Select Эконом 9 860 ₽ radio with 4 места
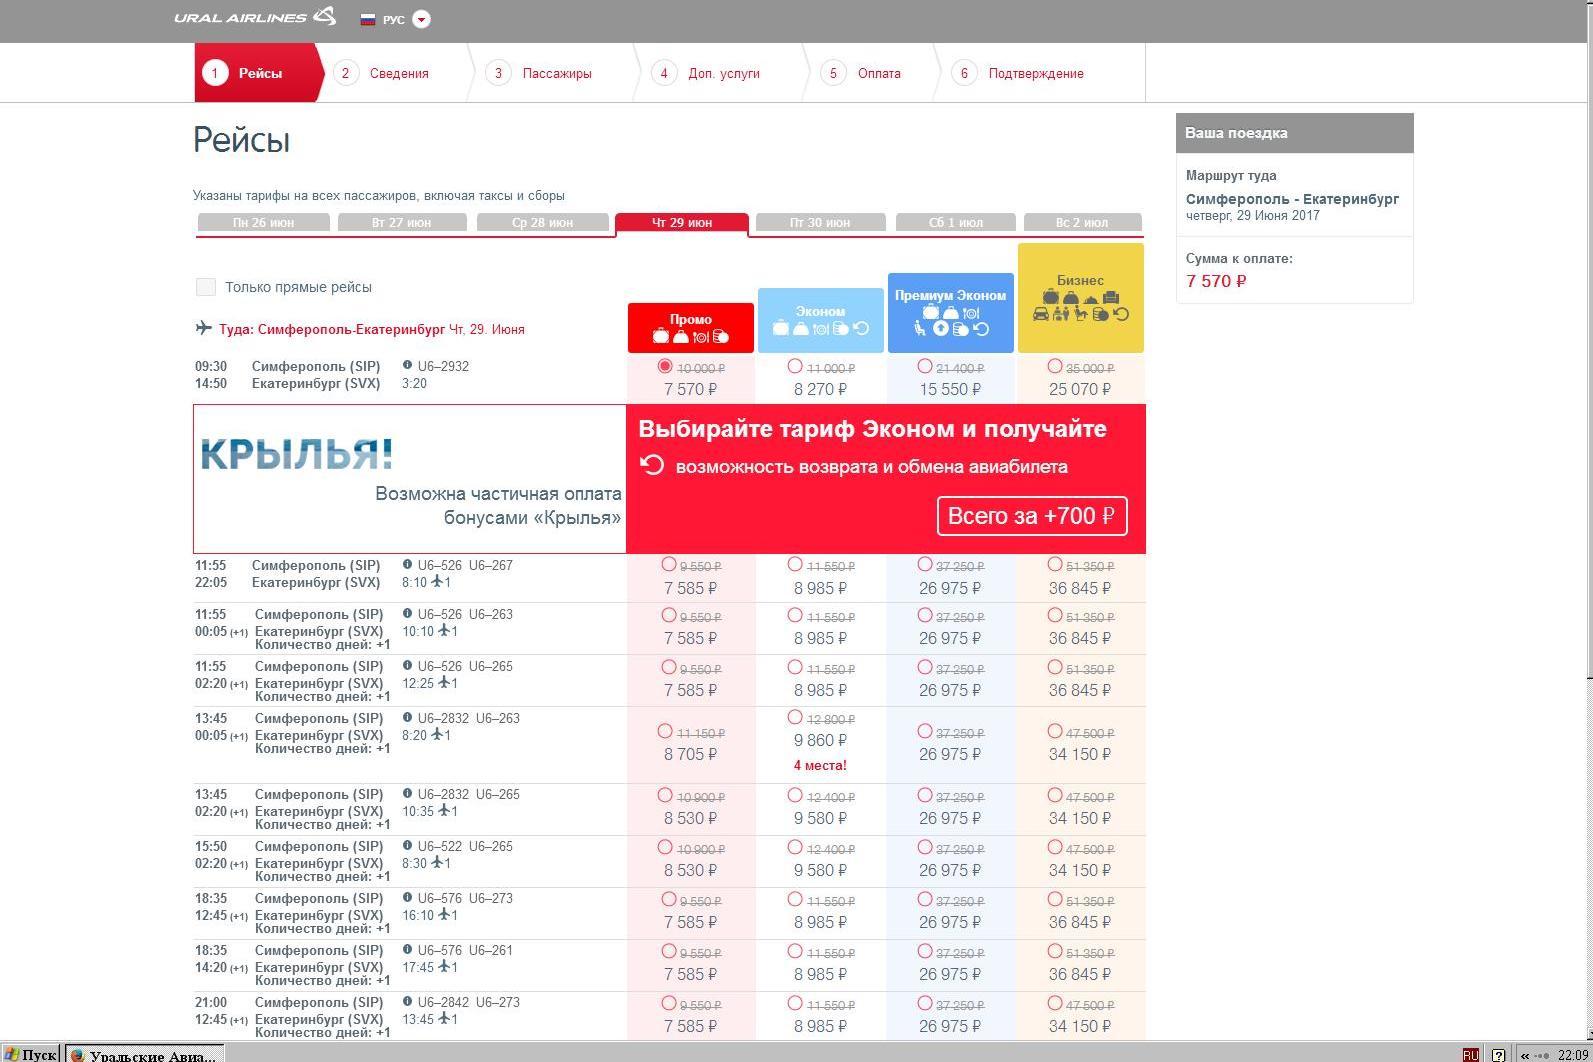The width and height of the screenshot is (1593, 1062). (795, 717)
